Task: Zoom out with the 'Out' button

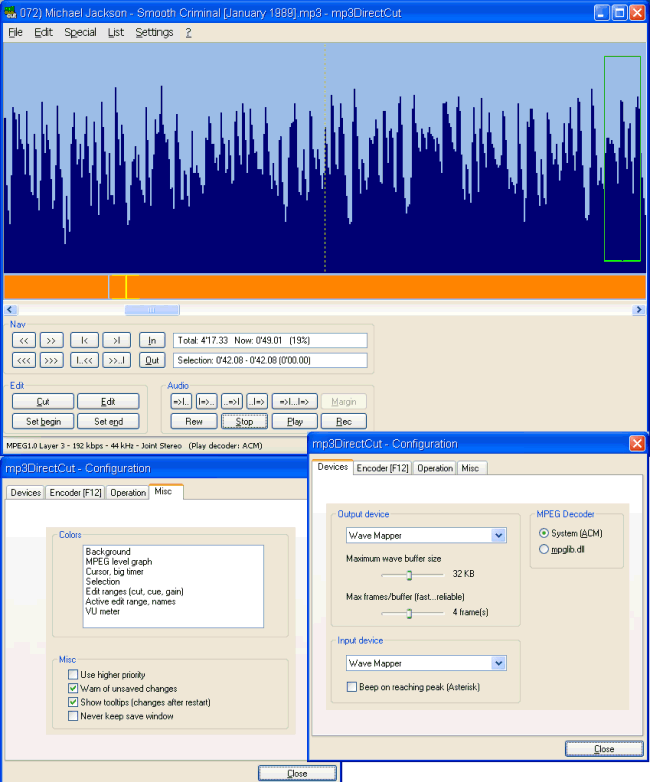Action: (152, 360)
